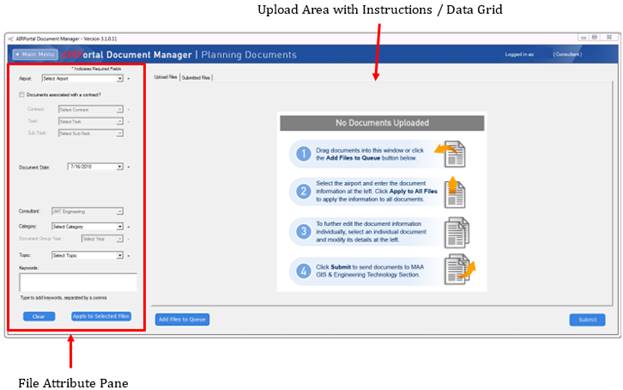Click the Clear button

39,317
